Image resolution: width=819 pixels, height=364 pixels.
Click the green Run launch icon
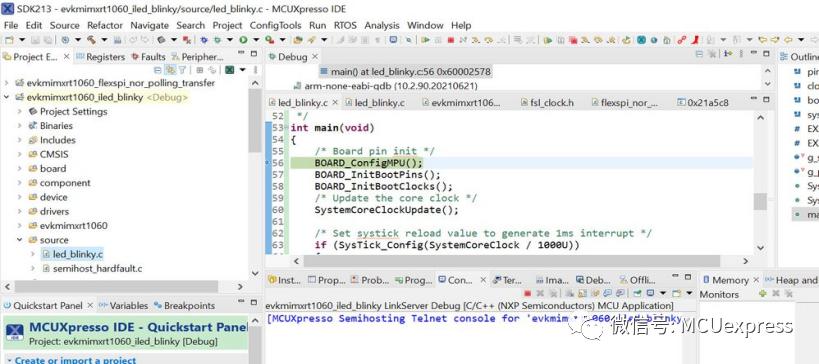pyautogui.click(x=243, y=40)
